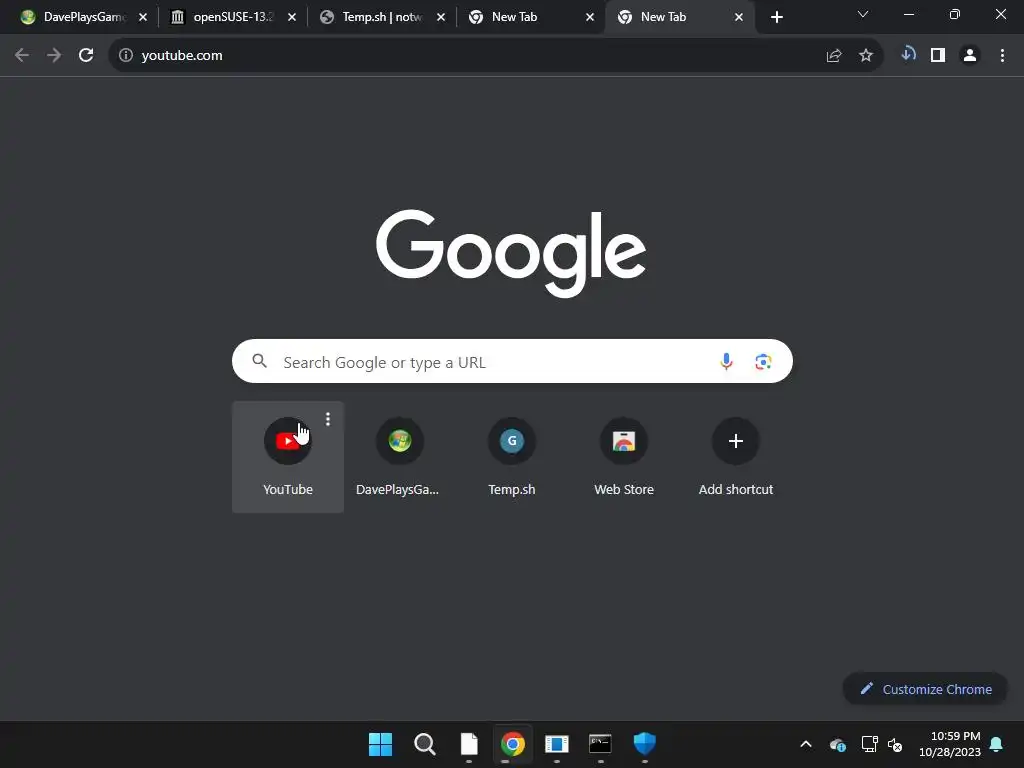This screenshot has width=1024, height=768.
Task: Open the Windows Start menu
Action: (380, 744)
